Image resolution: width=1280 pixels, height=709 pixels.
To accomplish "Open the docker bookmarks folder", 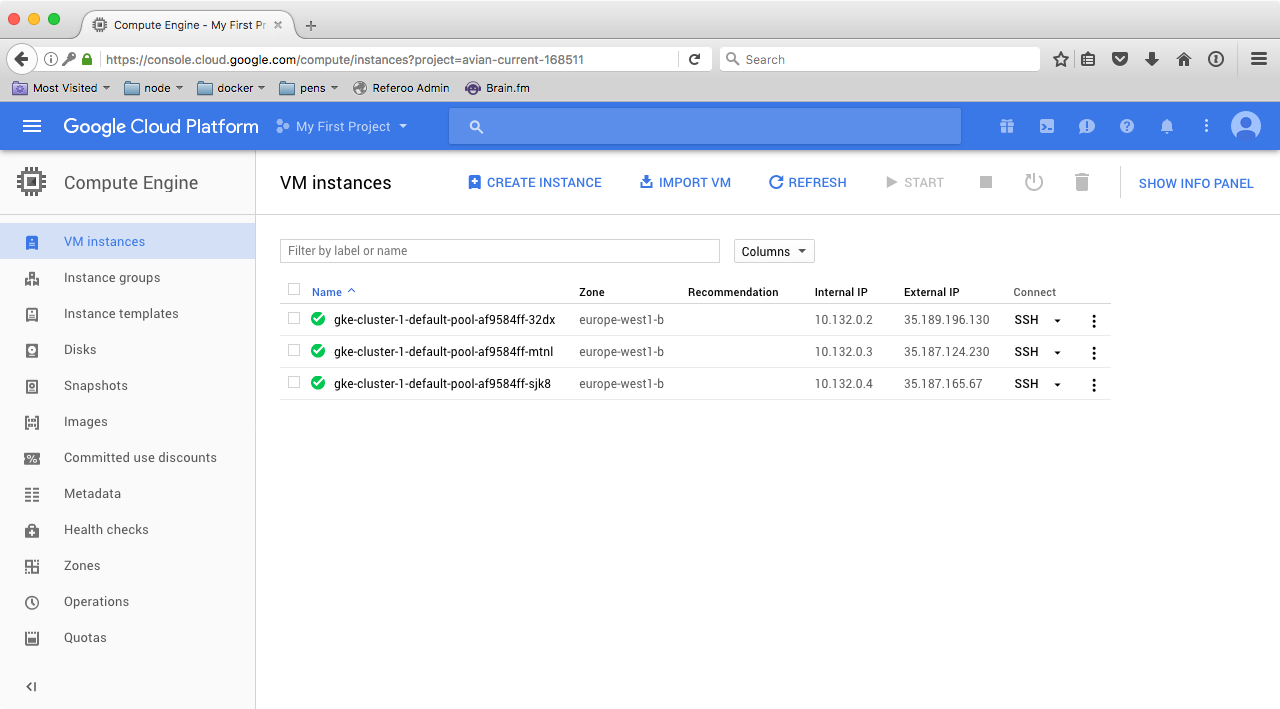I will tap(231, 88).
